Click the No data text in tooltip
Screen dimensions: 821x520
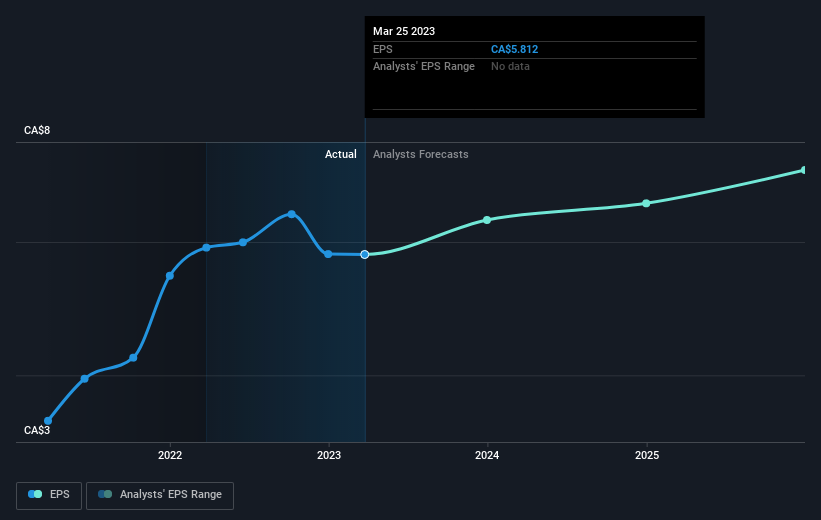point(510,67)
